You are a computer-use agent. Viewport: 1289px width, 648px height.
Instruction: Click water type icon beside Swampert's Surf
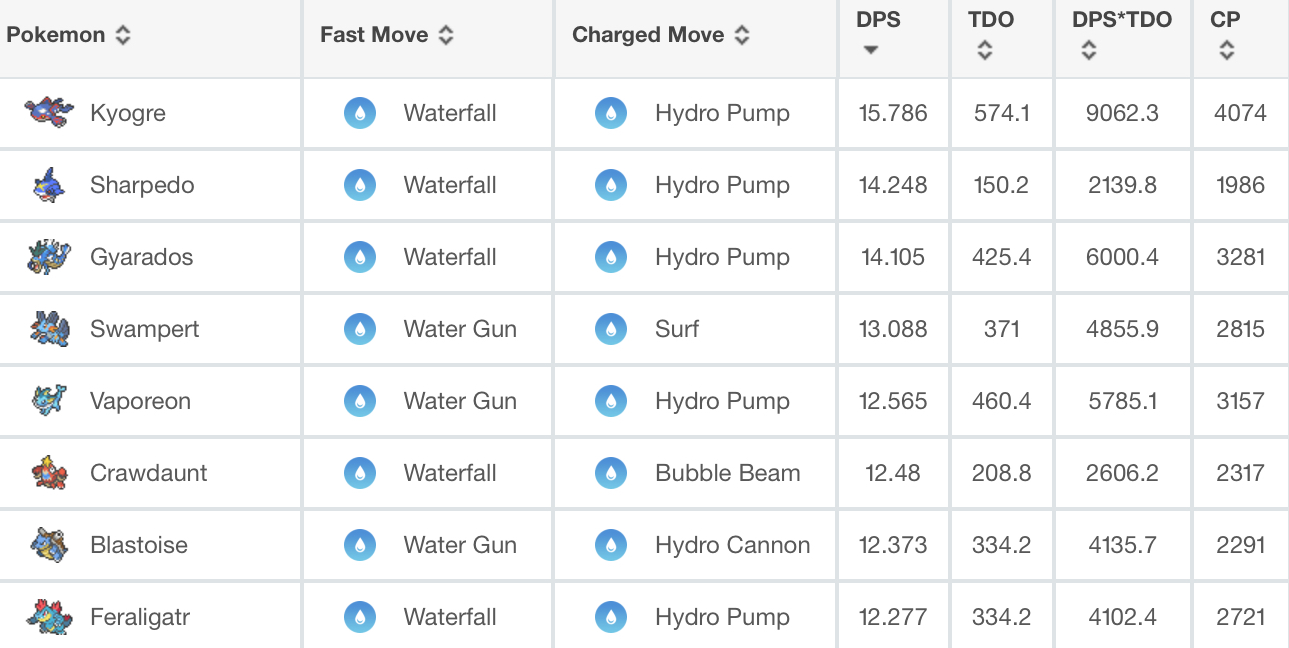tap(611, 329)
